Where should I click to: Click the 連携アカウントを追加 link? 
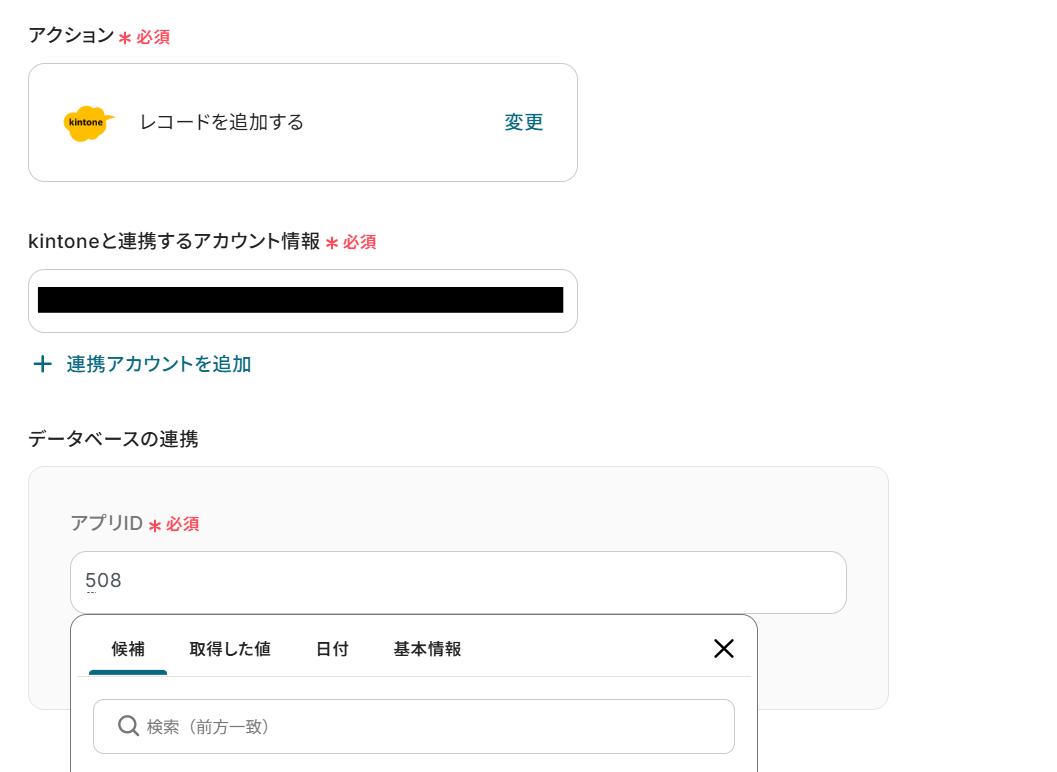tap(159, 364)
